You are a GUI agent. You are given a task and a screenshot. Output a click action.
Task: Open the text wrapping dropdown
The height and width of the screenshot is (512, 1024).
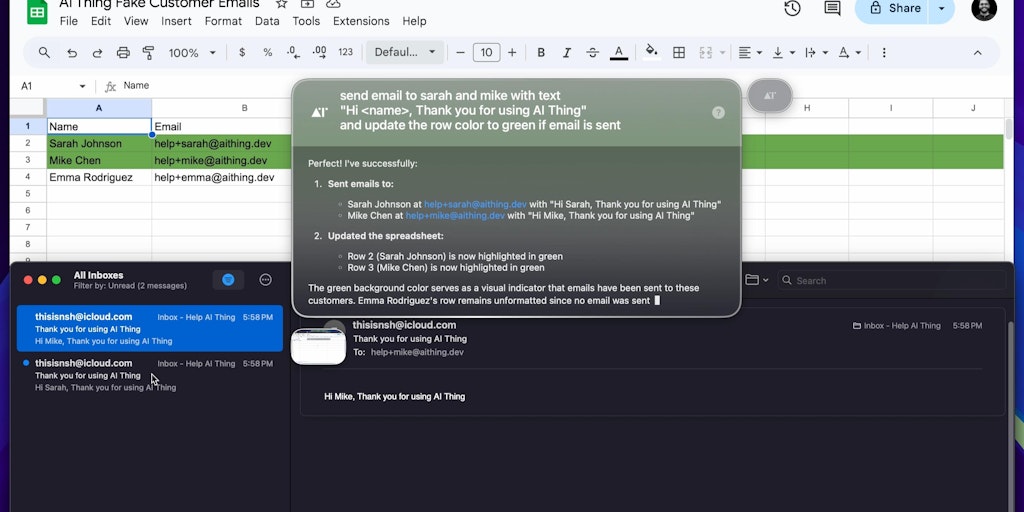pos(816,53)
